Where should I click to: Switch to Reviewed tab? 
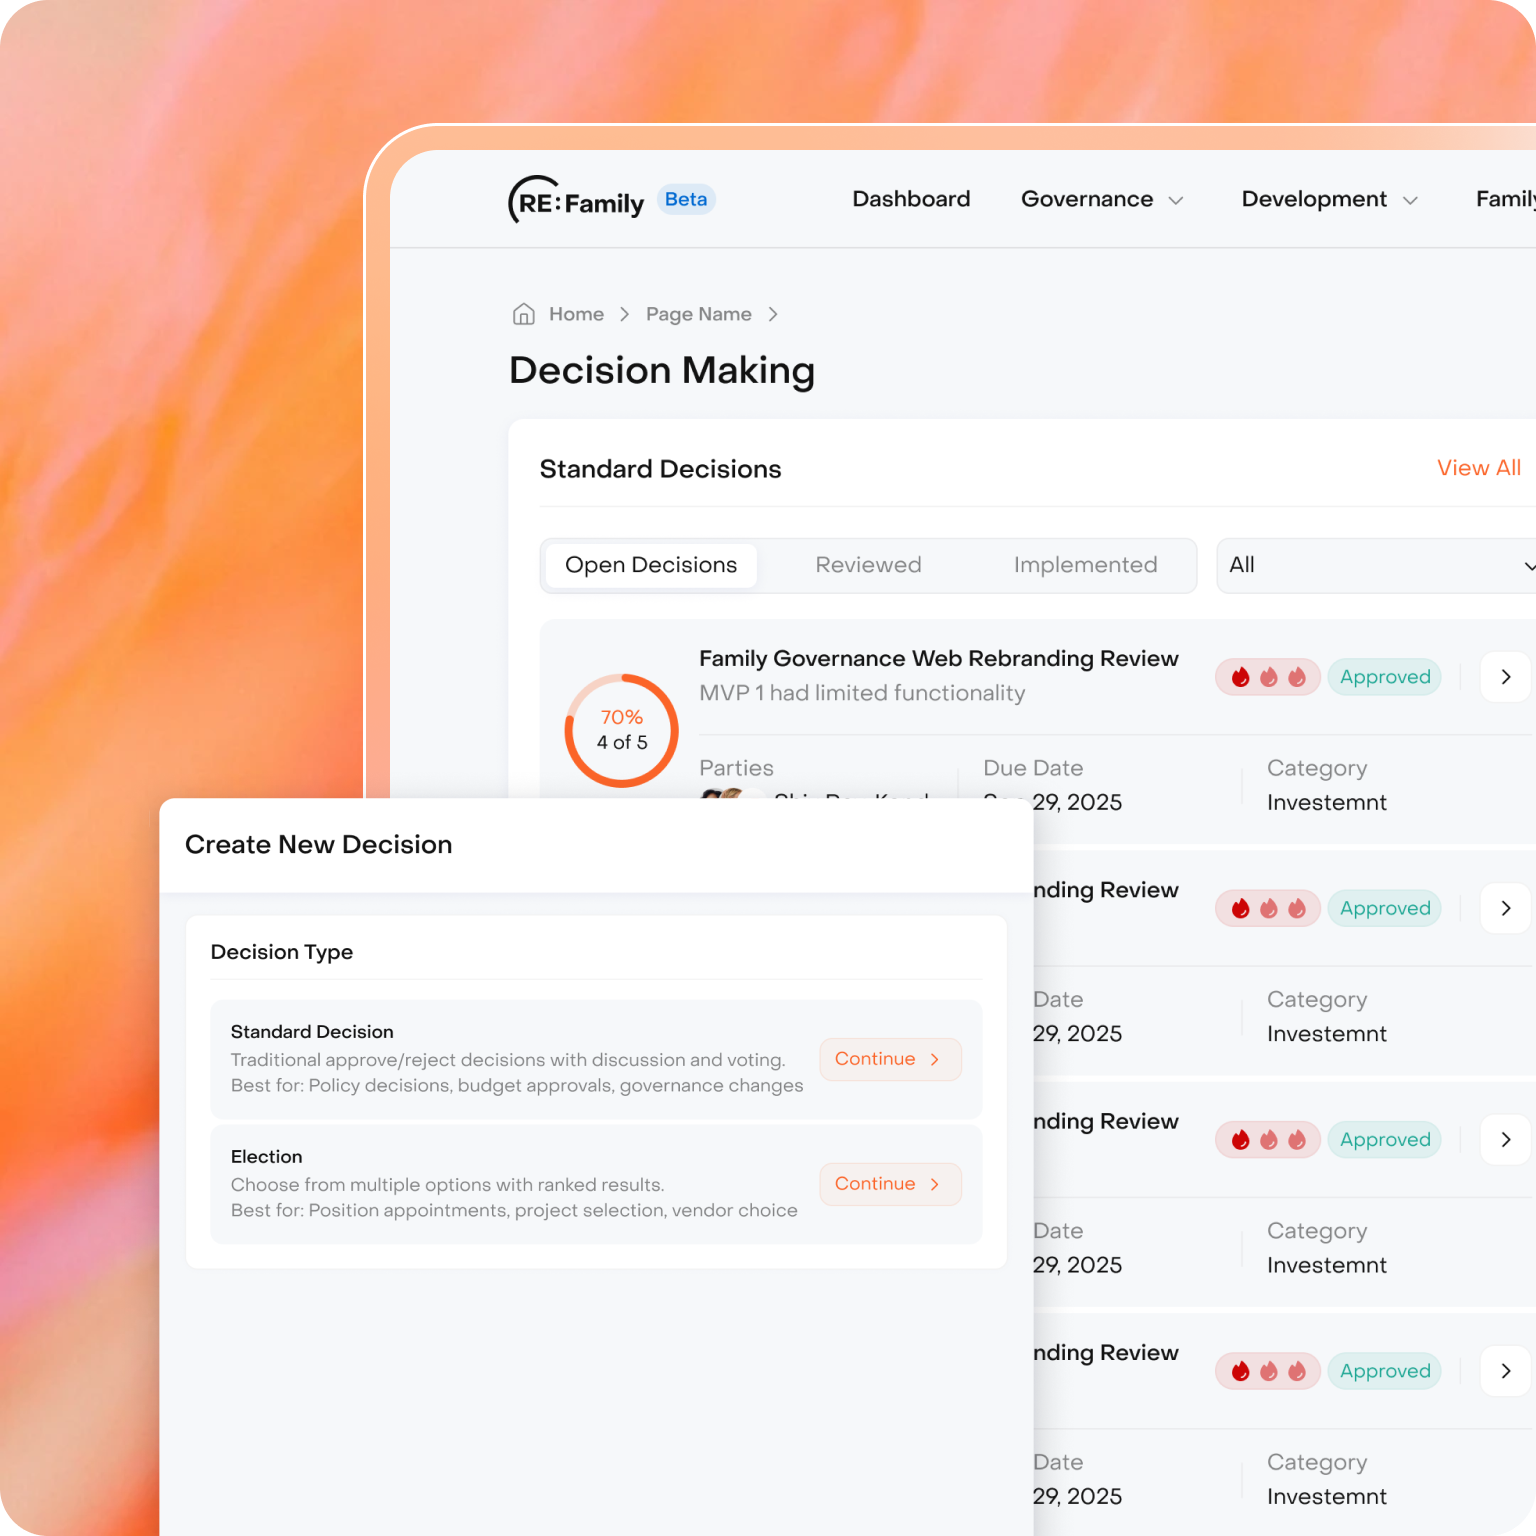868,565
